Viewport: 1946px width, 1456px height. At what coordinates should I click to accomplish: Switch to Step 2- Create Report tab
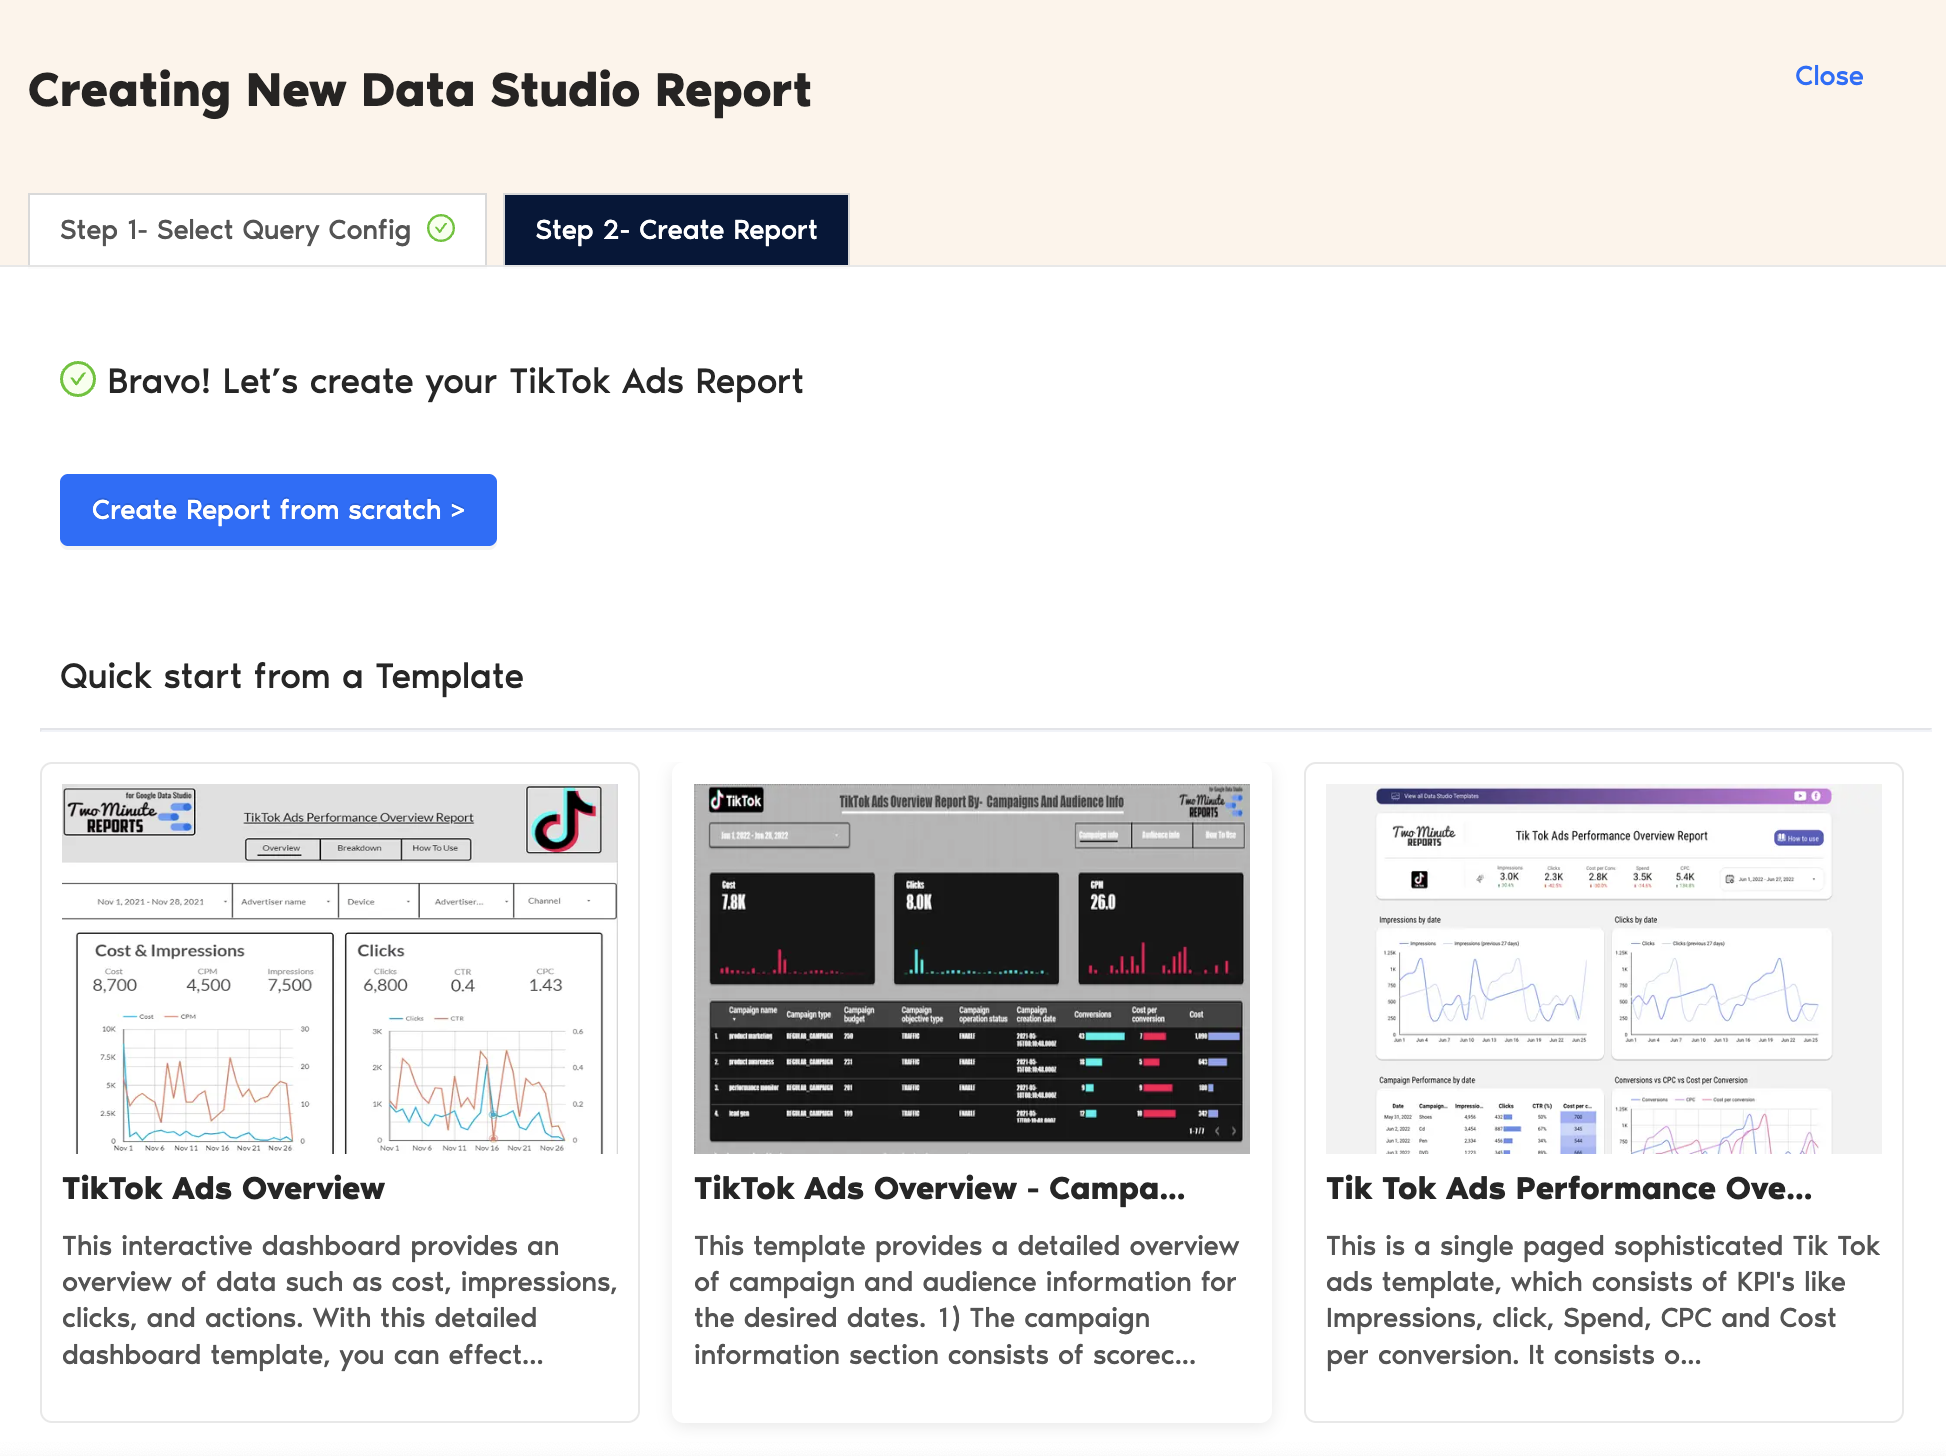pyautogui.click(x=676, y=230)
